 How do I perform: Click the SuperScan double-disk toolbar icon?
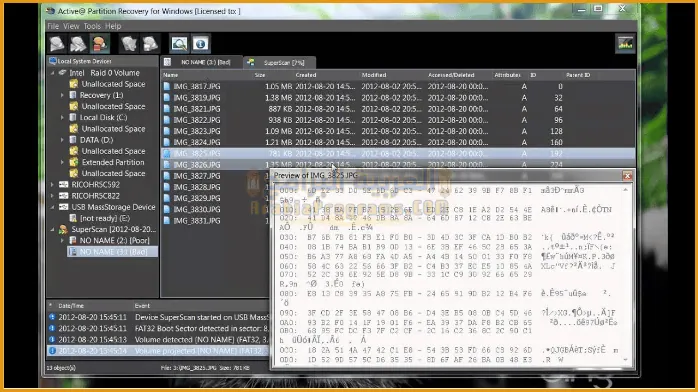click(x=78, y=44)
